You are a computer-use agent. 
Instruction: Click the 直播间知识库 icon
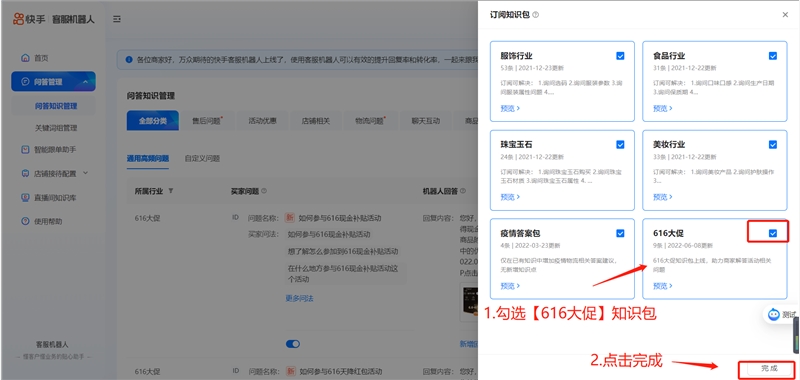click(x=25, y=197)
